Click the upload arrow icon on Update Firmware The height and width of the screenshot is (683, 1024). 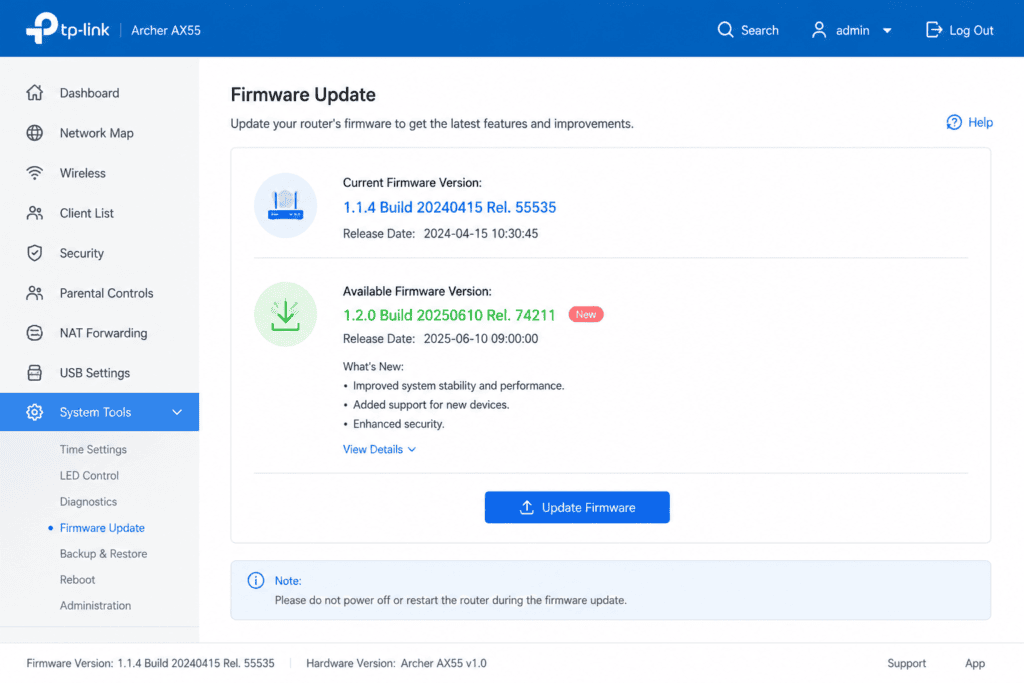(526, 507)
